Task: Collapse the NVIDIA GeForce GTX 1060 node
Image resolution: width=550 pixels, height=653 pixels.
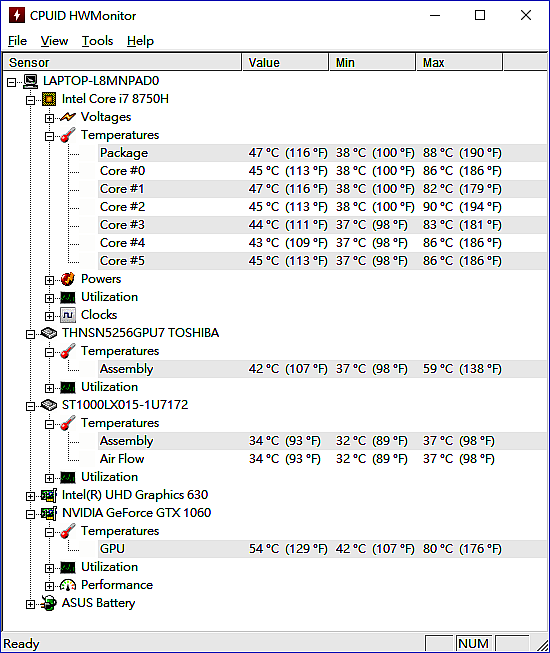Action: (30, 514)
